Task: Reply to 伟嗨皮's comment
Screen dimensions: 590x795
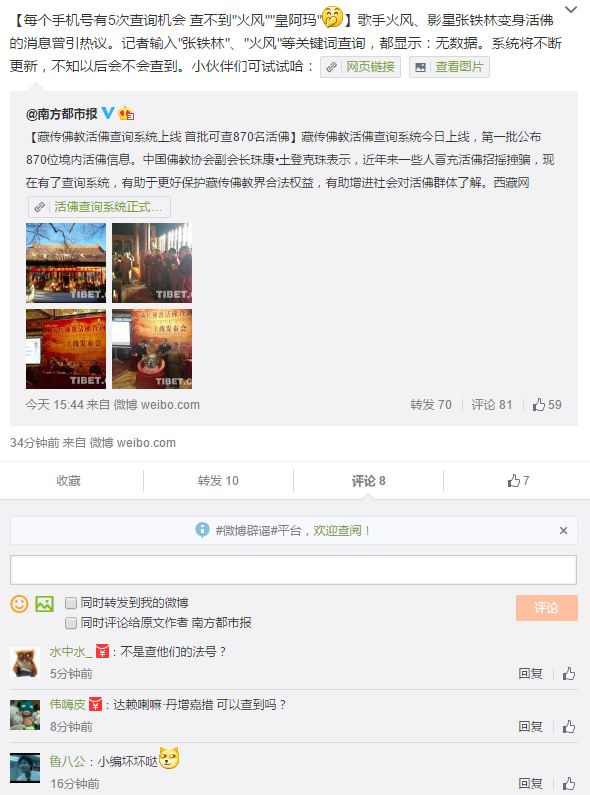Action: pos(530,727)
